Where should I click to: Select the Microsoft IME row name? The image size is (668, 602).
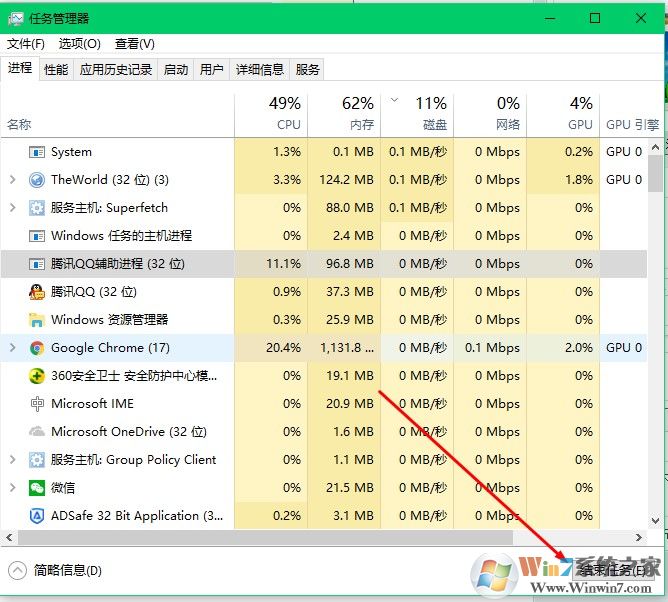[x=92, y=404]
